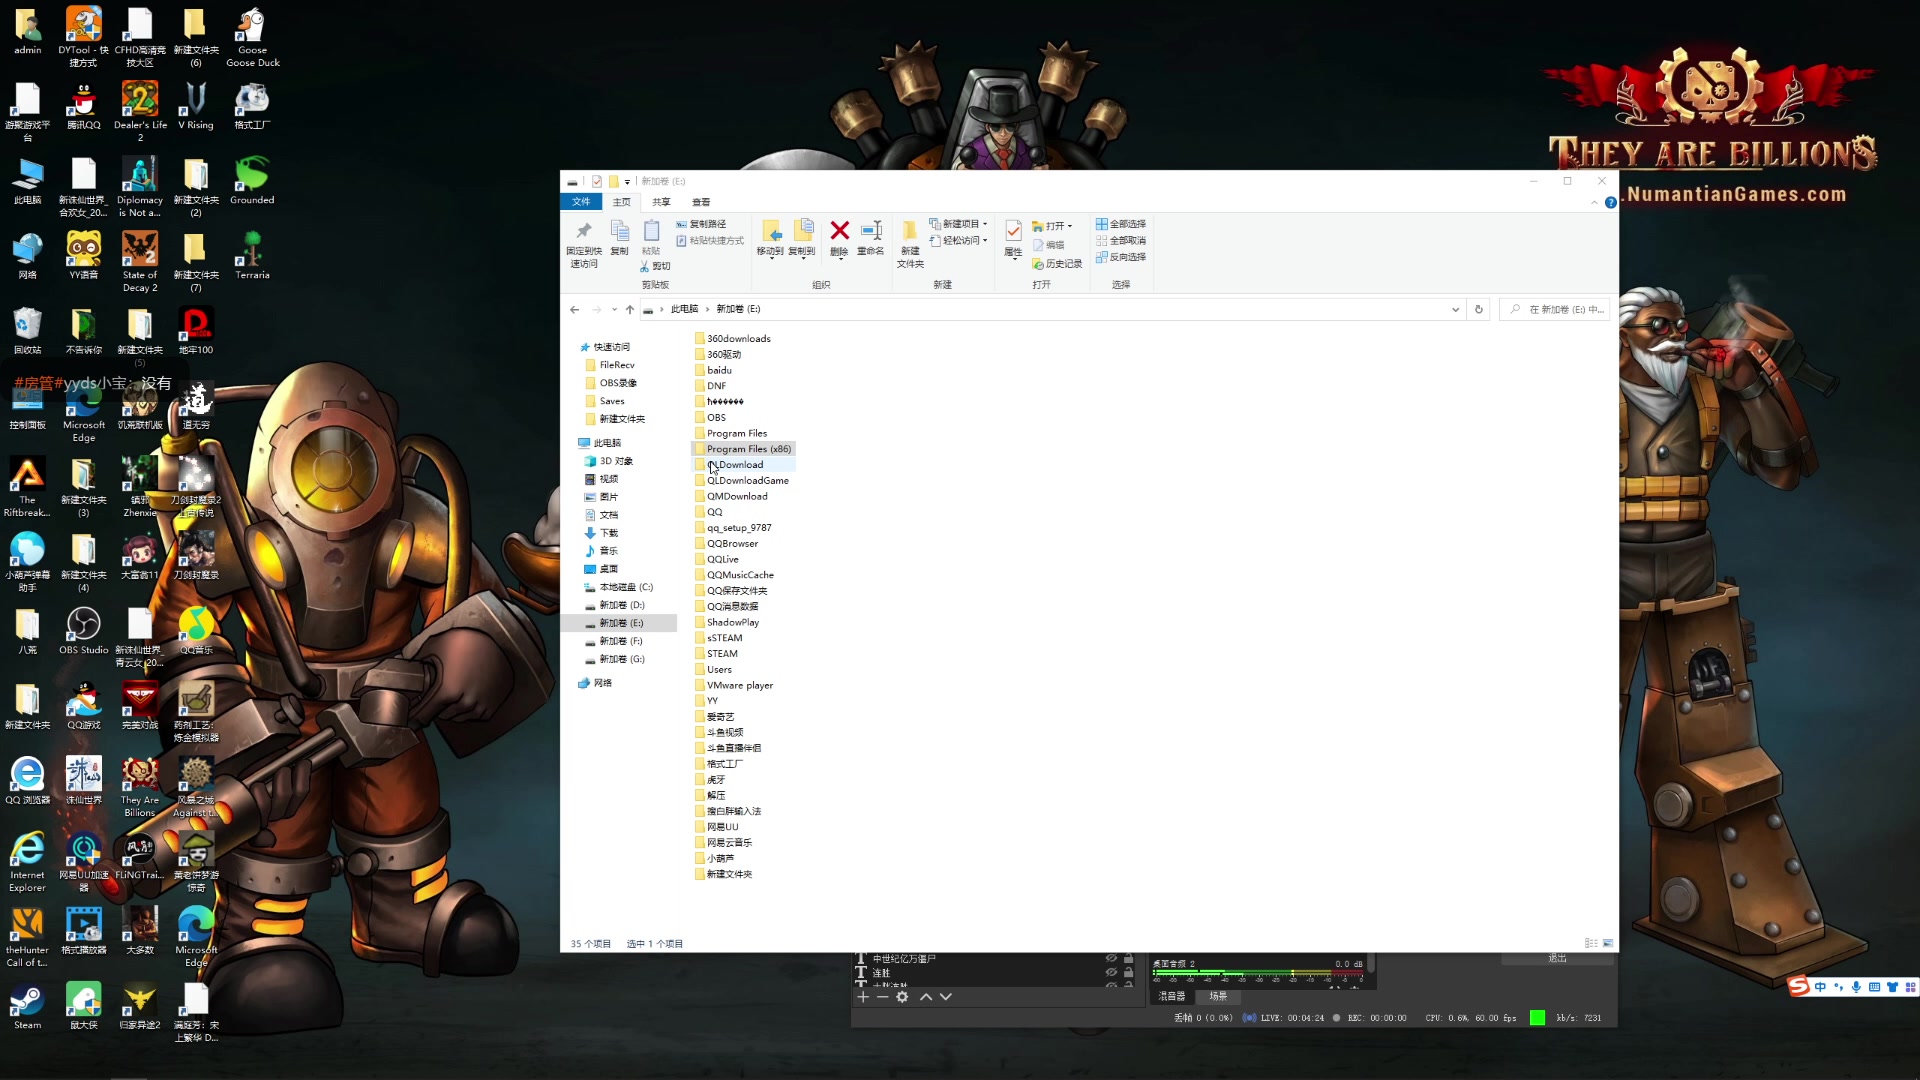Click the Explorer search box

(x=1556, y=309)
